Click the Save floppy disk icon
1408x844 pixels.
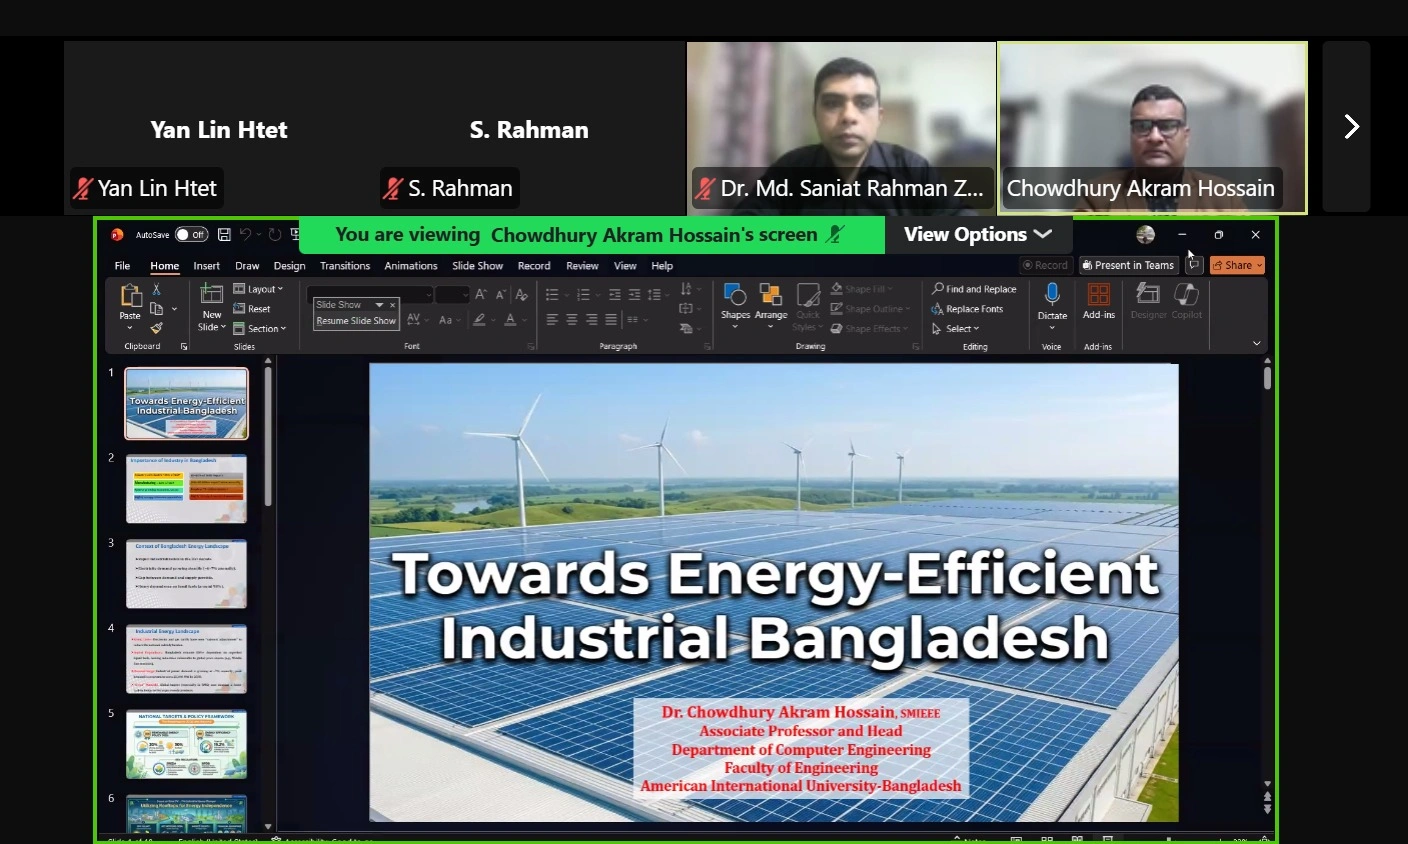[224, 235]
